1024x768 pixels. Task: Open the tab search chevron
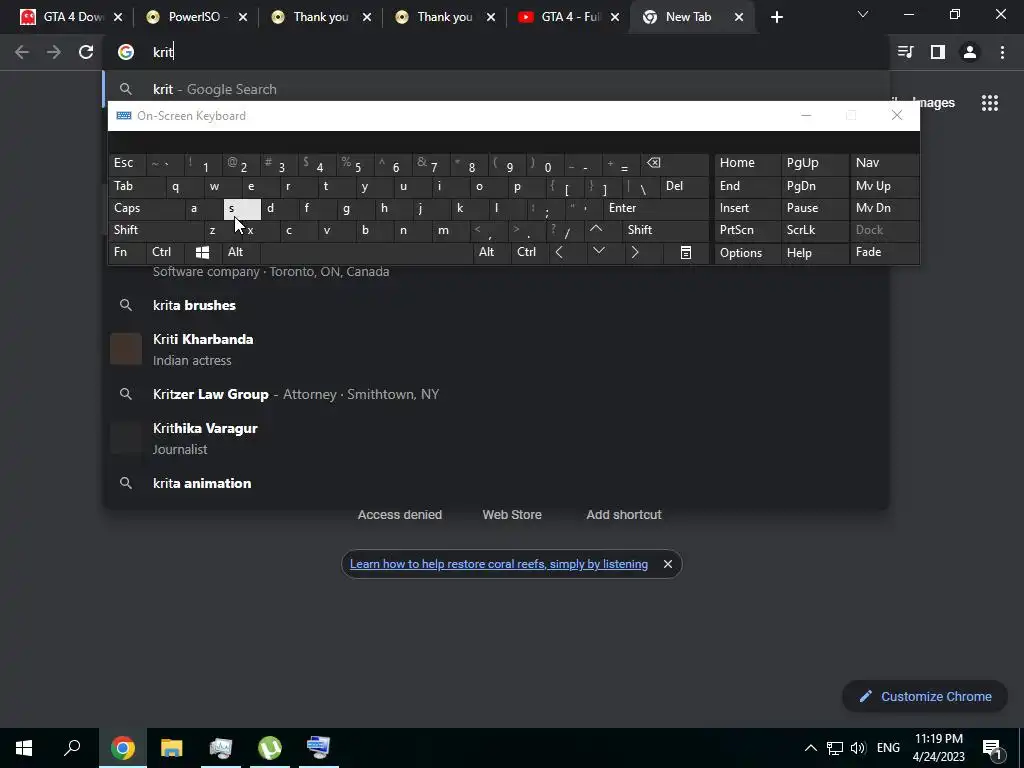[863, 14]
